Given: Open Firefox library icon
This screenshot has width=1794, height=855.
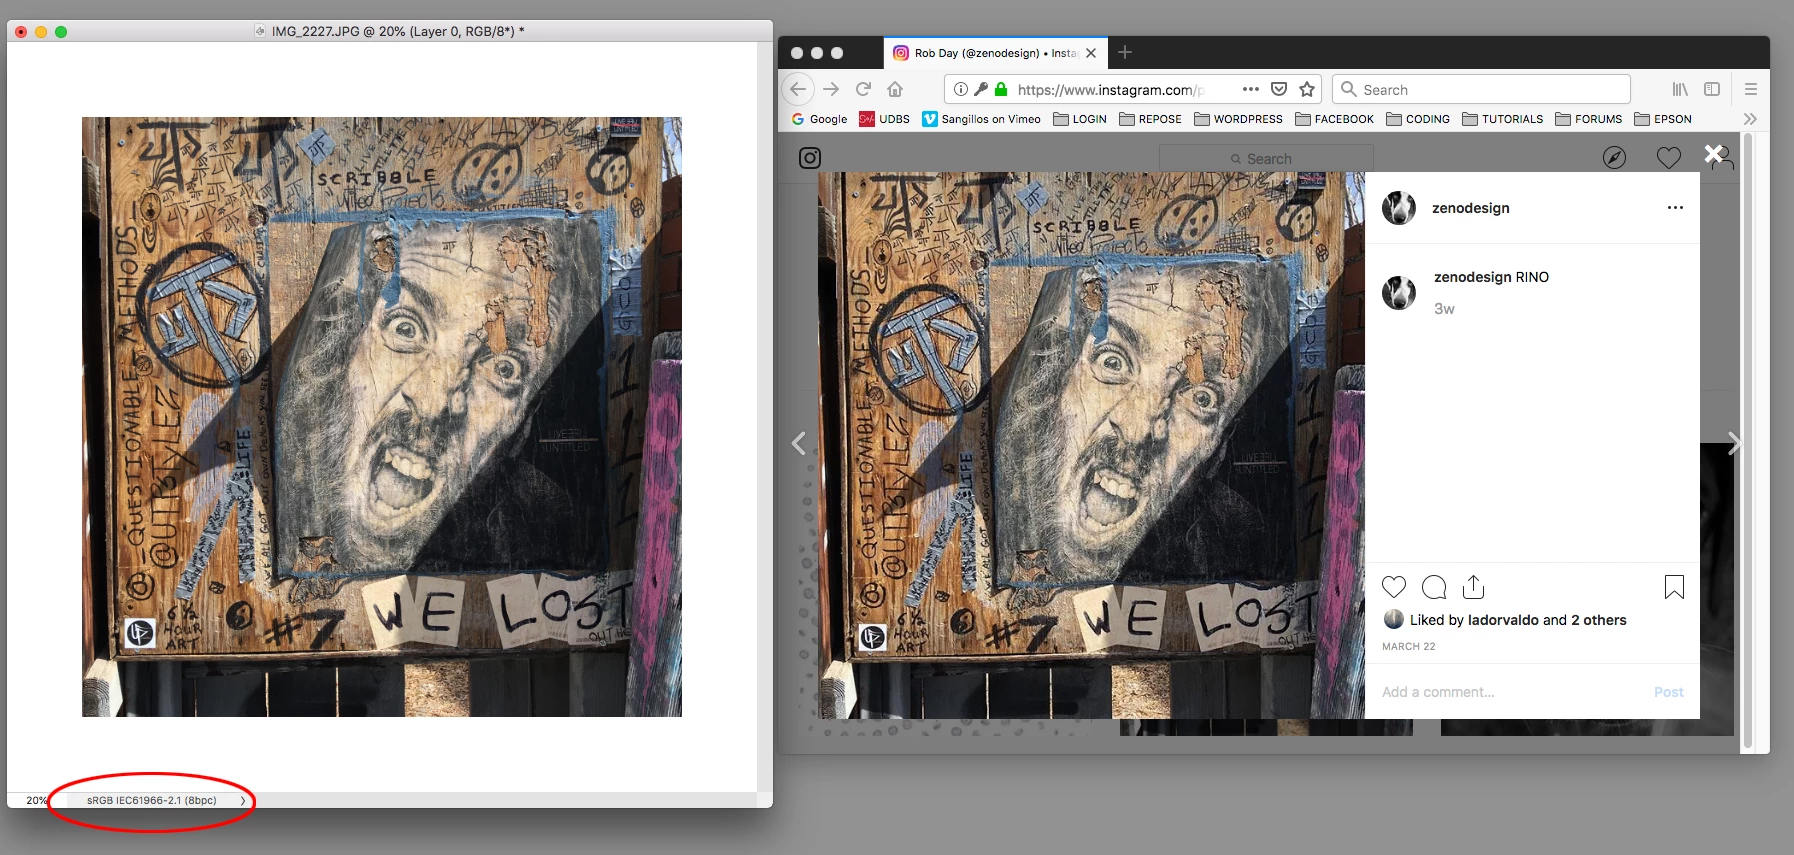Looking at the screenshot, I should point(1680,89).
